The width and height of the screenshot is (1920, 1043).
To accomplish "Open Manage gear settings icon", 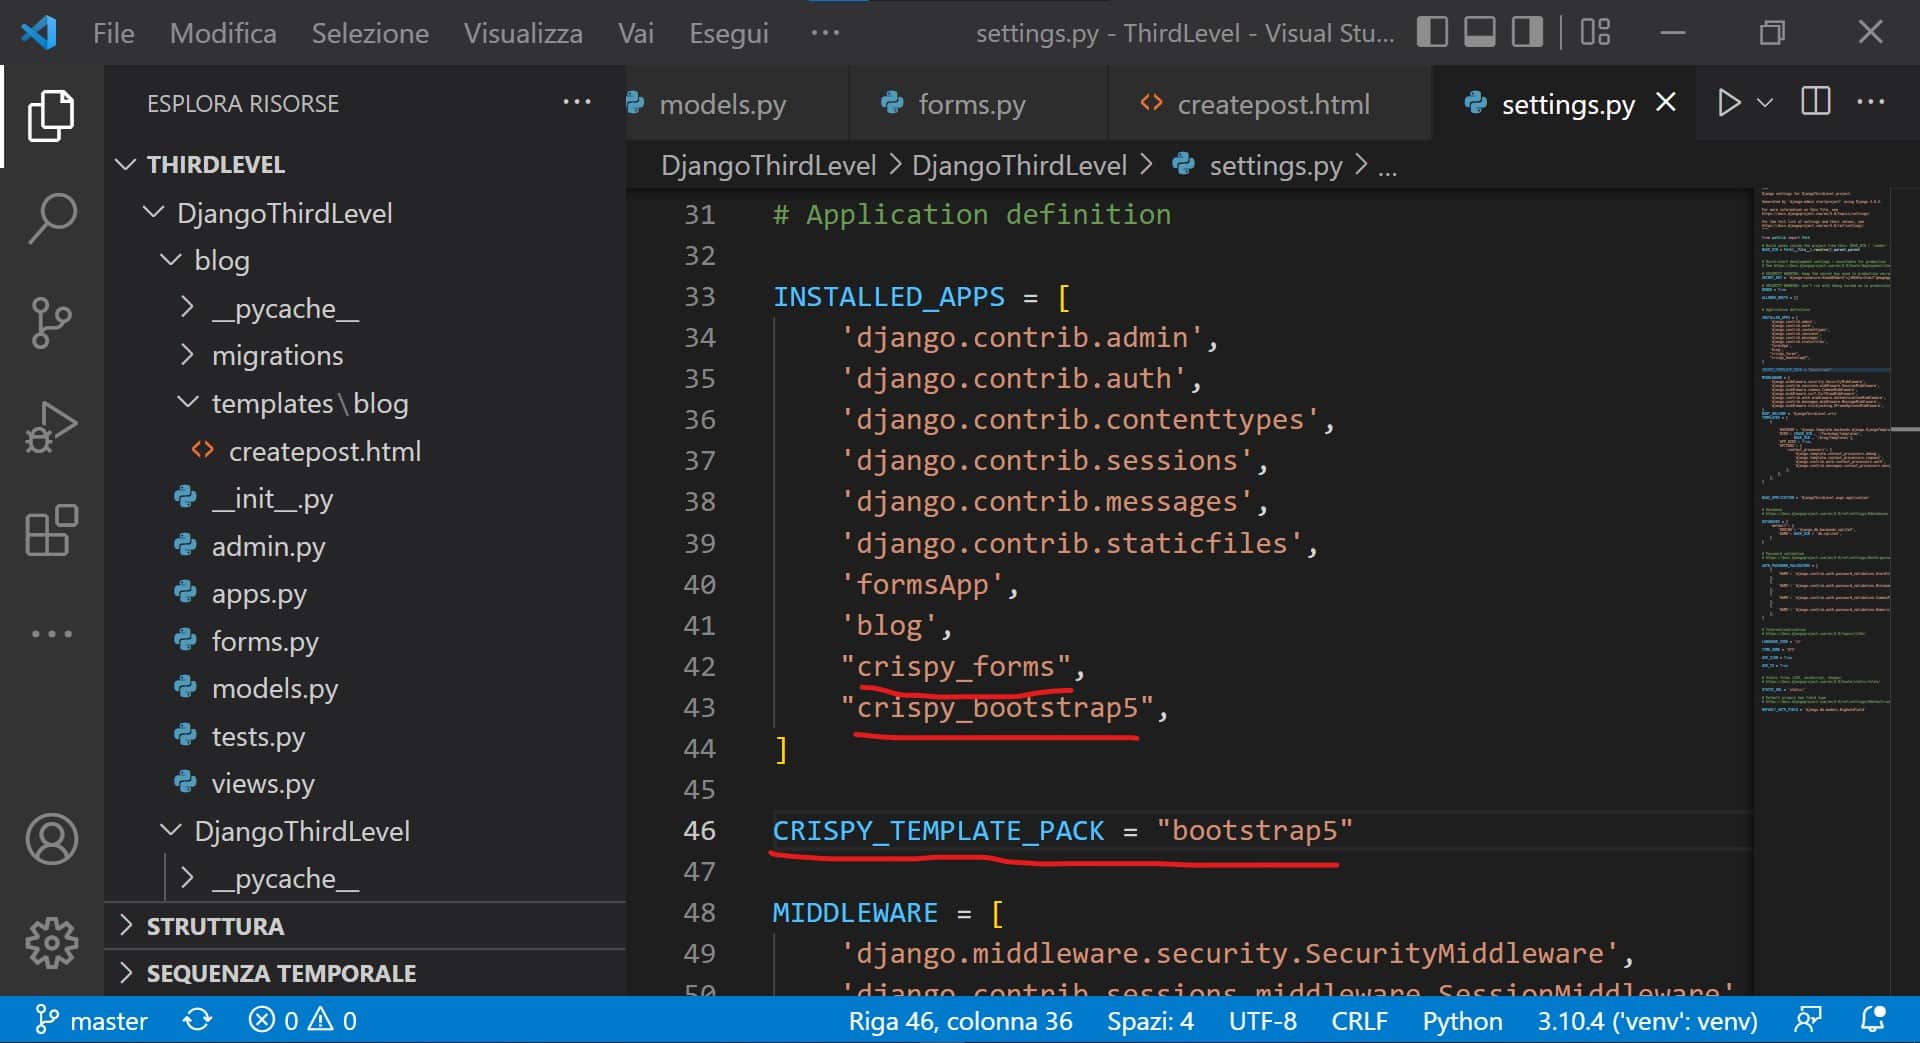I will click(51, 942).
